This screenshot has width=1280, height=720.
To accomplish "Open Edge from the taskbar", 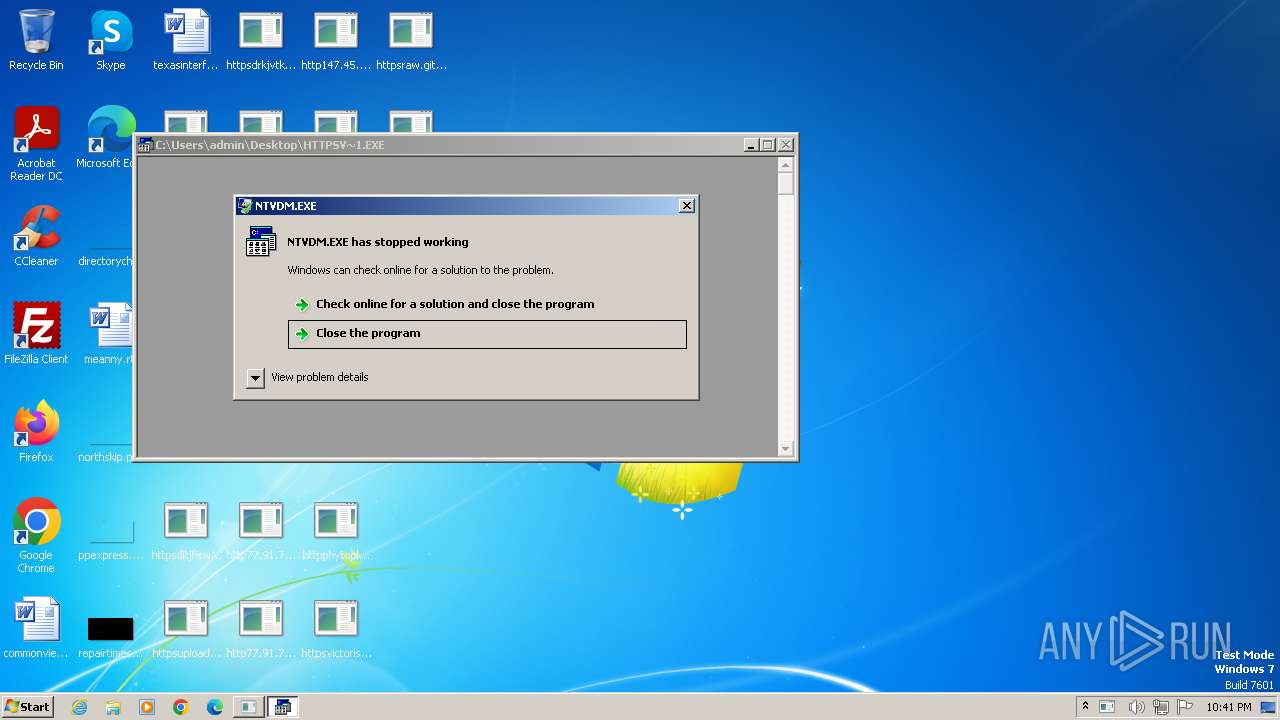I will 215,707.
